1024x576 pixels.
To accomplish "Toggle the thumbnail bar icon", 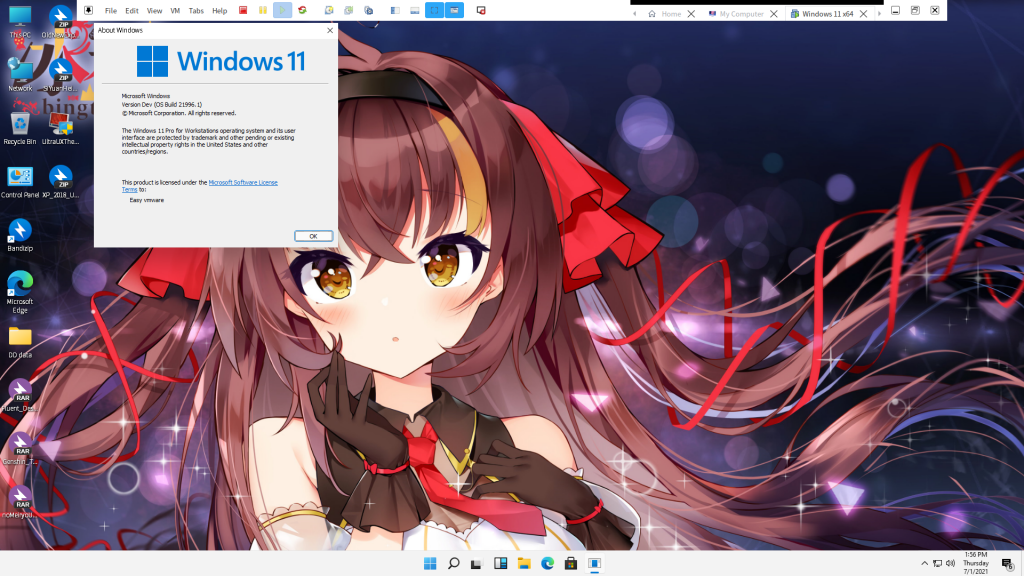I will click(x=415, y=10).
